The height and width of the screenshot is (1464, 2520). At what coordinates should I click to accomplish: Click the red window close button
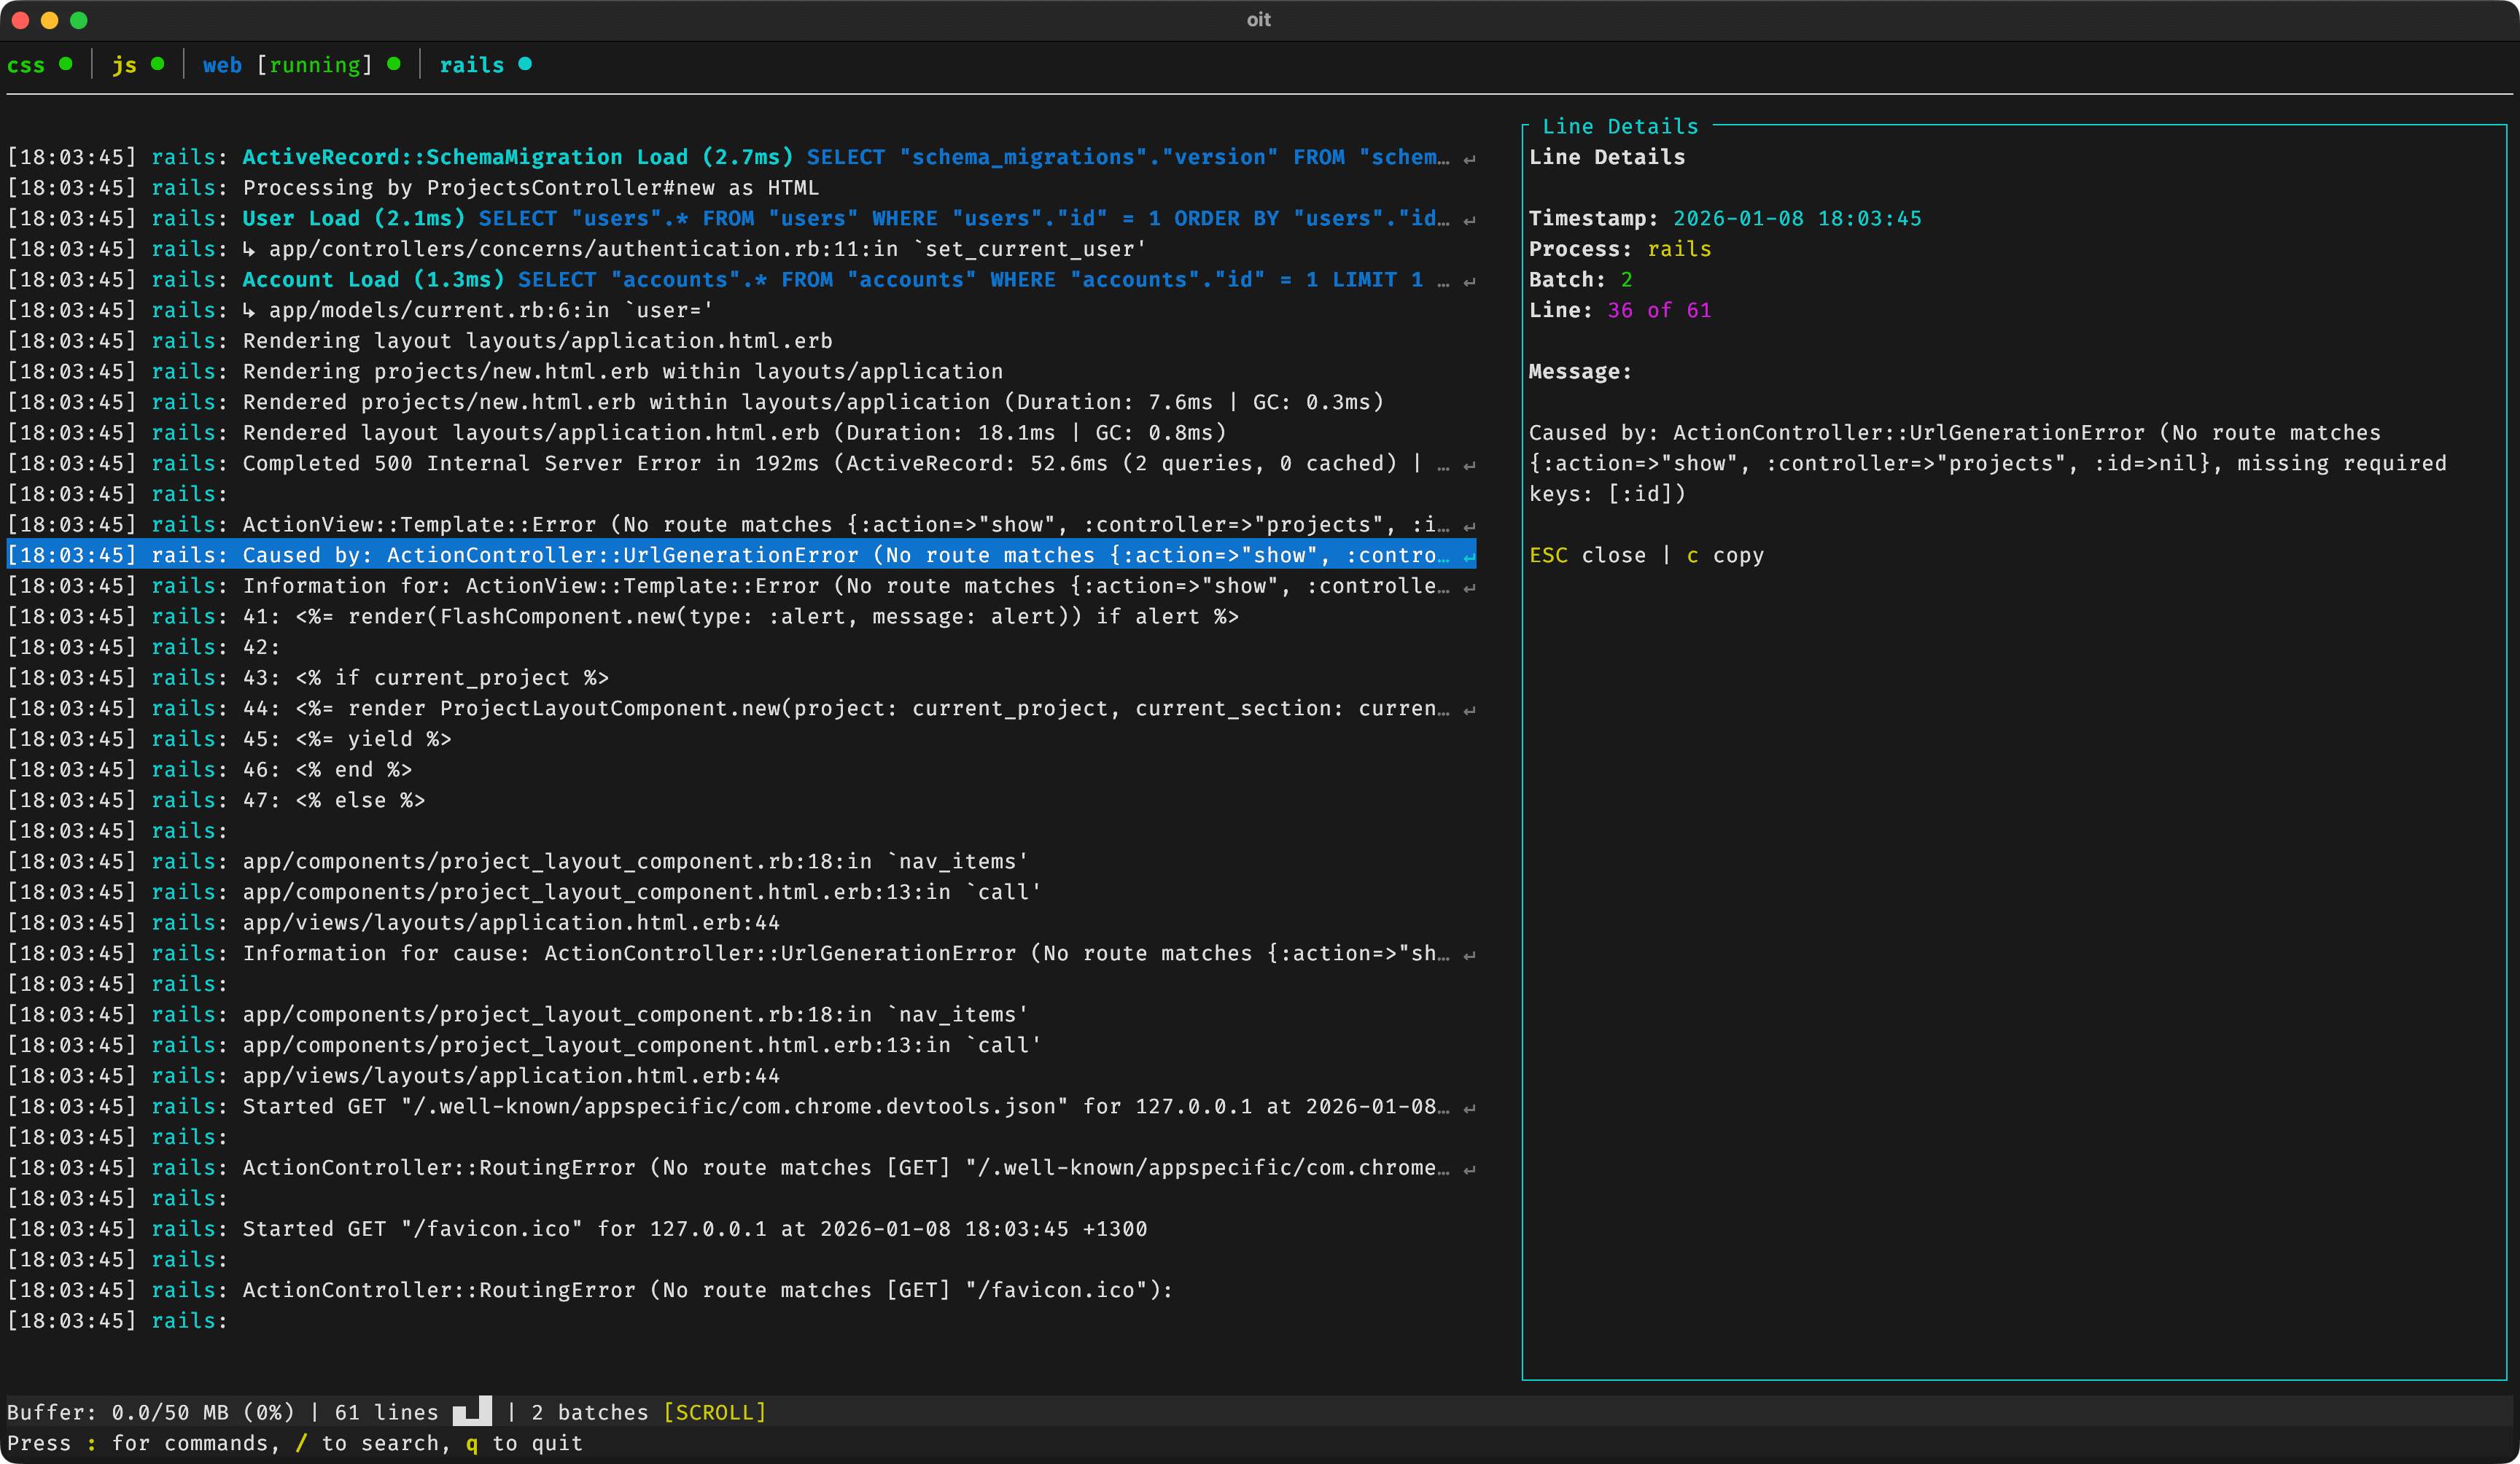tap(20, 20)
